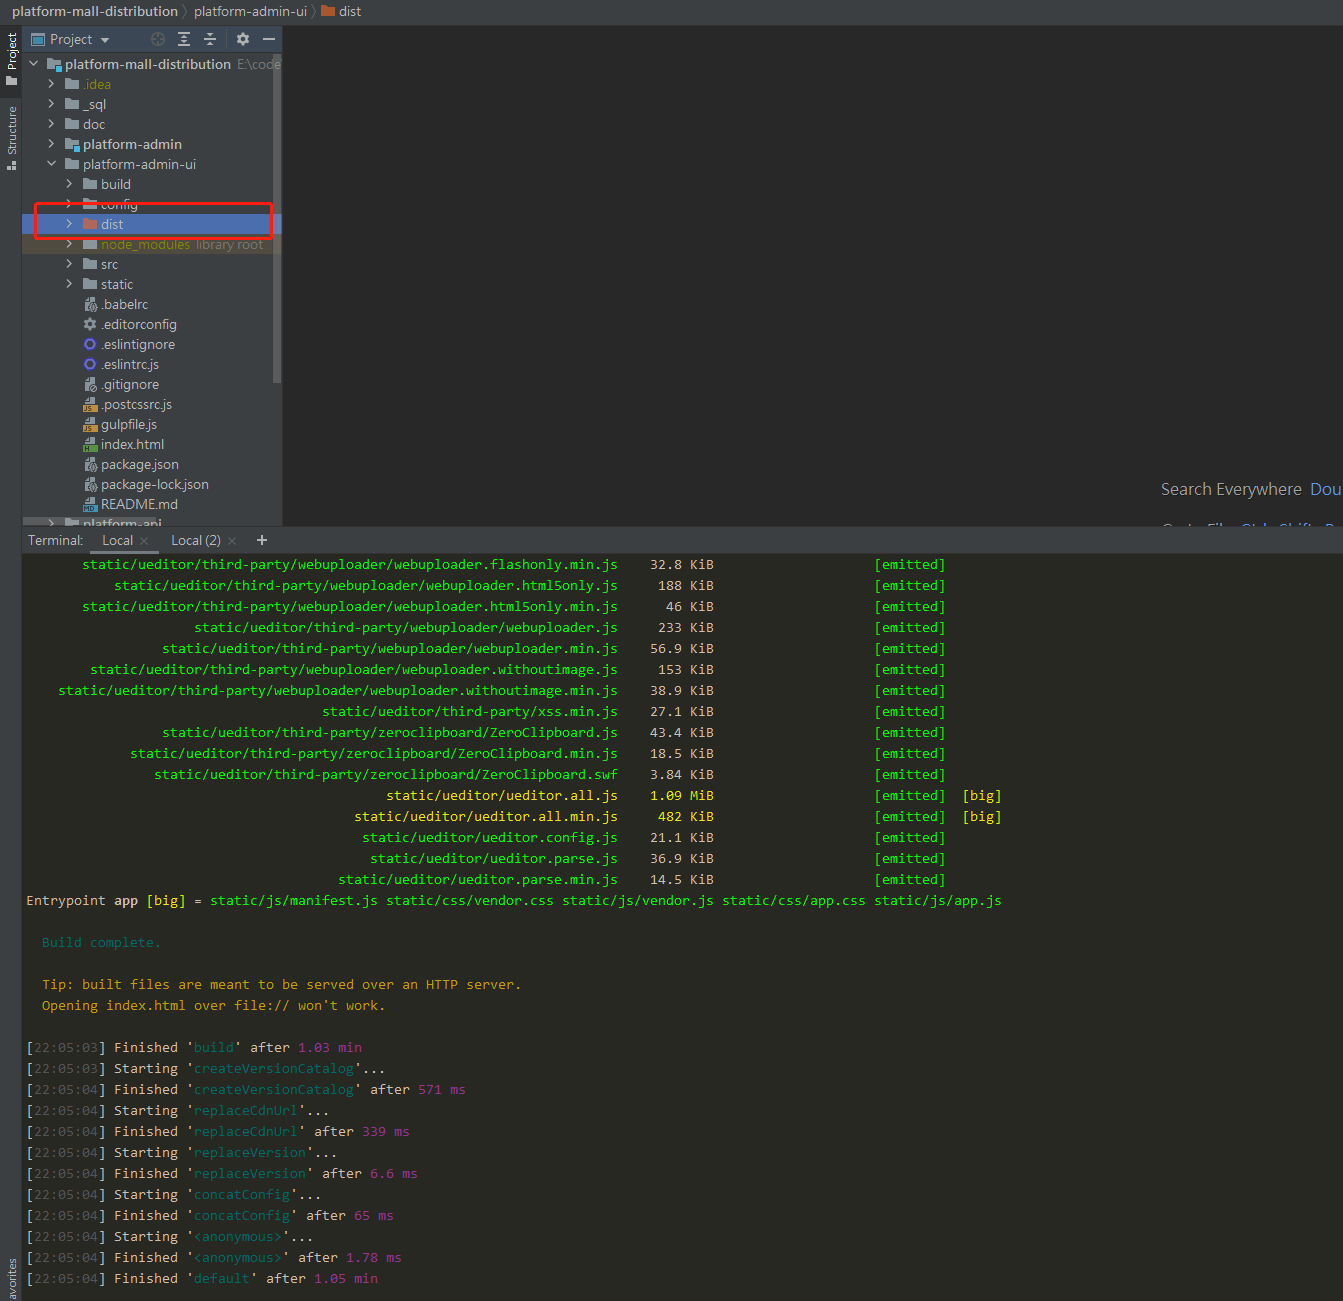
Task: Open Project panel settings gear
Action: pyautogui.click(x=243, y=39)
